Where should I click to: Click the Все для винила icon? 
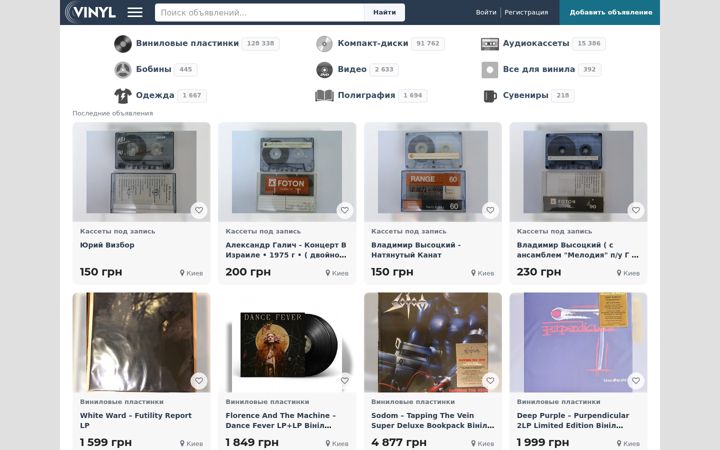[489, 70]
